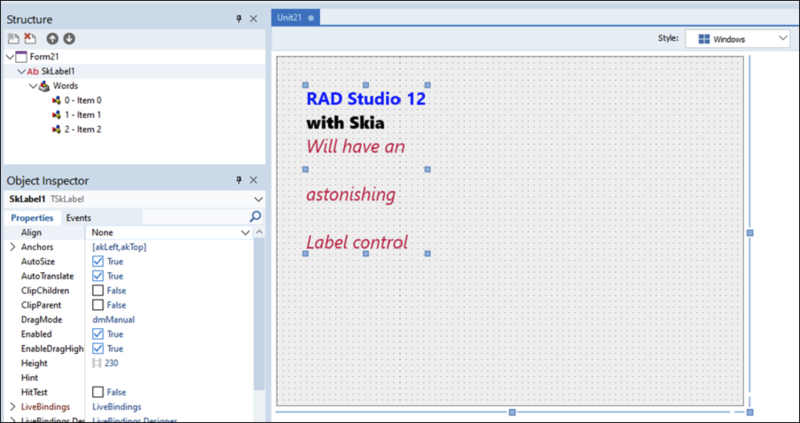The width and height of the screenshot is (800, 423).
Task: Click the New item icon in Structure toolbar
Action: pyautogui.click(x=13, y=39)
